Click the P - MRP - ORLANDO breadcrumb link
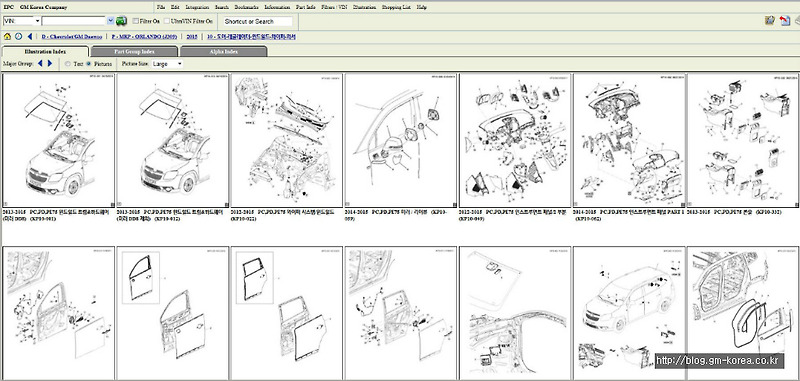Viewport: 800px width, 381px height. tap(144, 37)
